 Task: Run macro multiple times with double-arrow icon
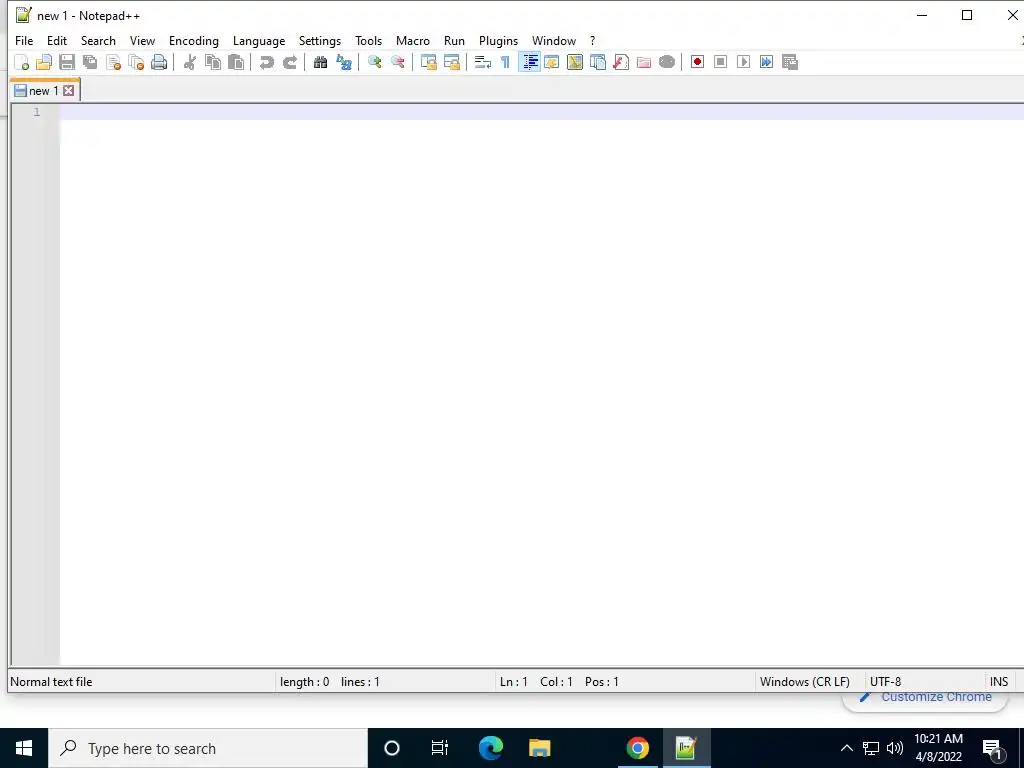tap(767, 62)
